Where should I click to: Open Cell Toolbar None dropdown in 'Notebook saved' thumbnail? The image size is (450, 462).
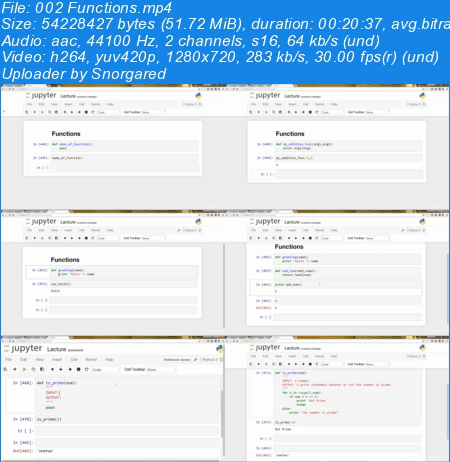point(161,369)
